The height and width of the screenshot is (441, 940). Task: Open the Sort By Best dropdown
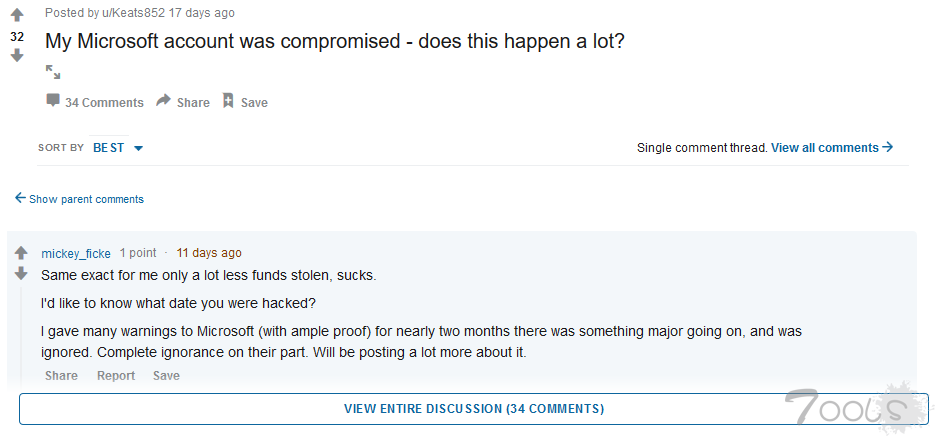[118, 148]
